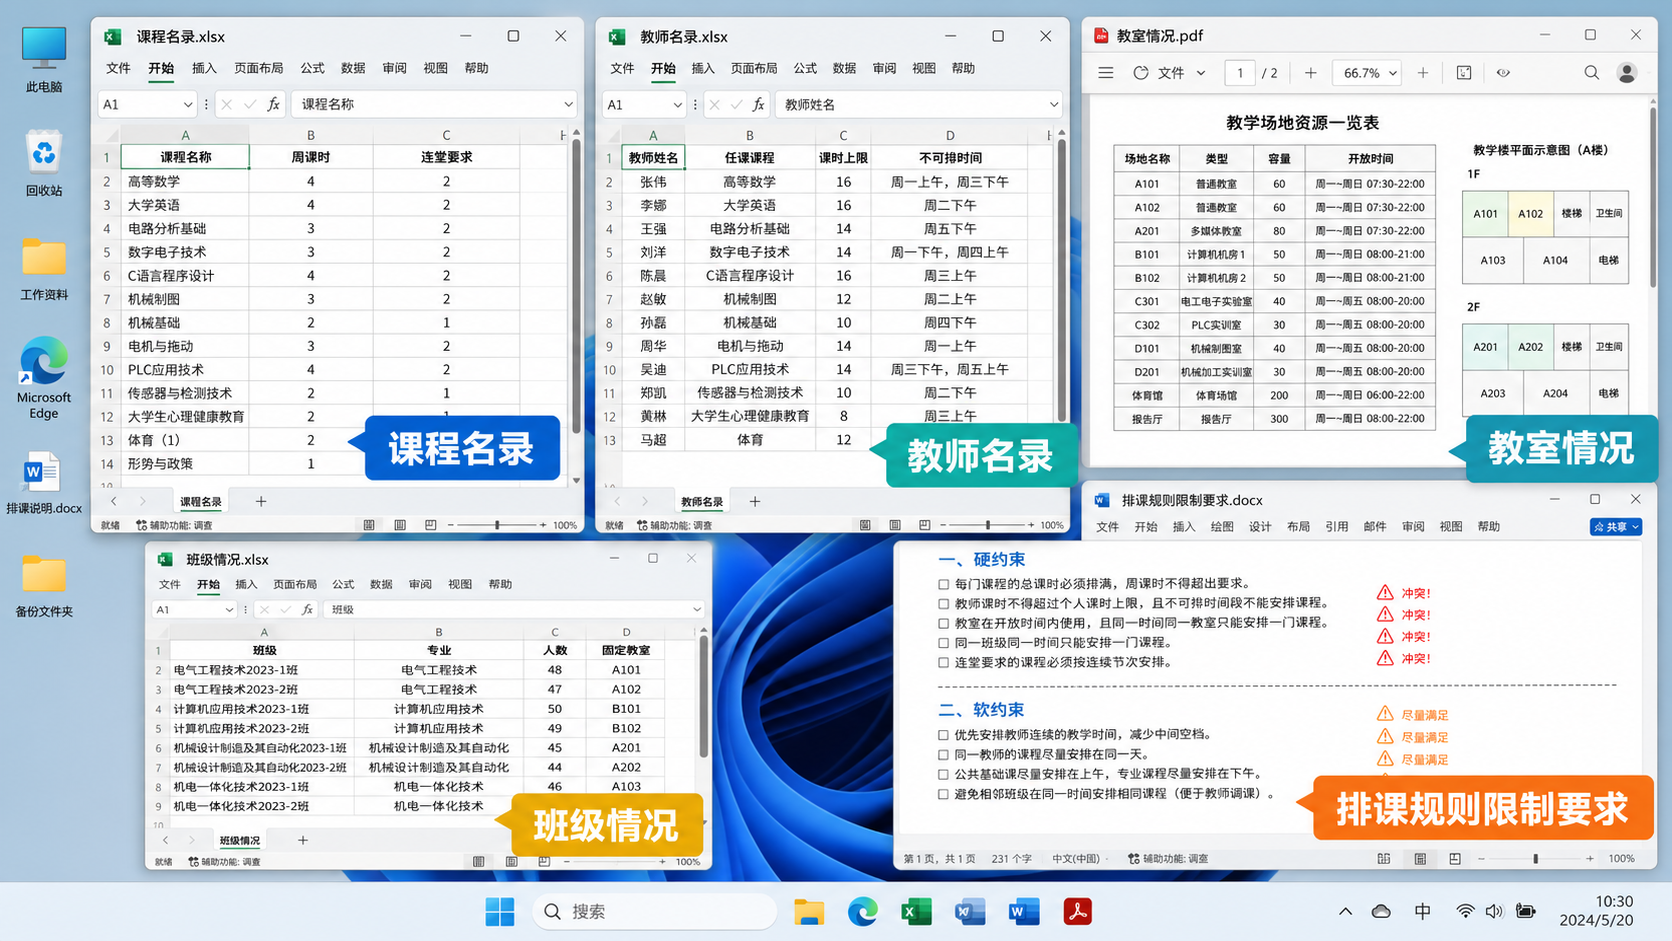Open Adobe Acrobat from the taskbar
The height and width of the screenshot is (941, 1672).
(x=1077, y=911)
